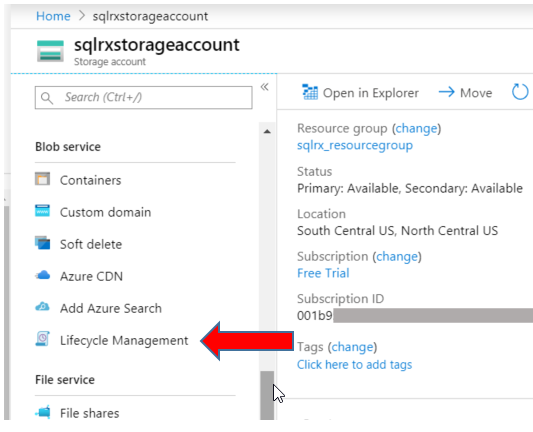Open Free Trial subscription link

[x=323, y=273]
